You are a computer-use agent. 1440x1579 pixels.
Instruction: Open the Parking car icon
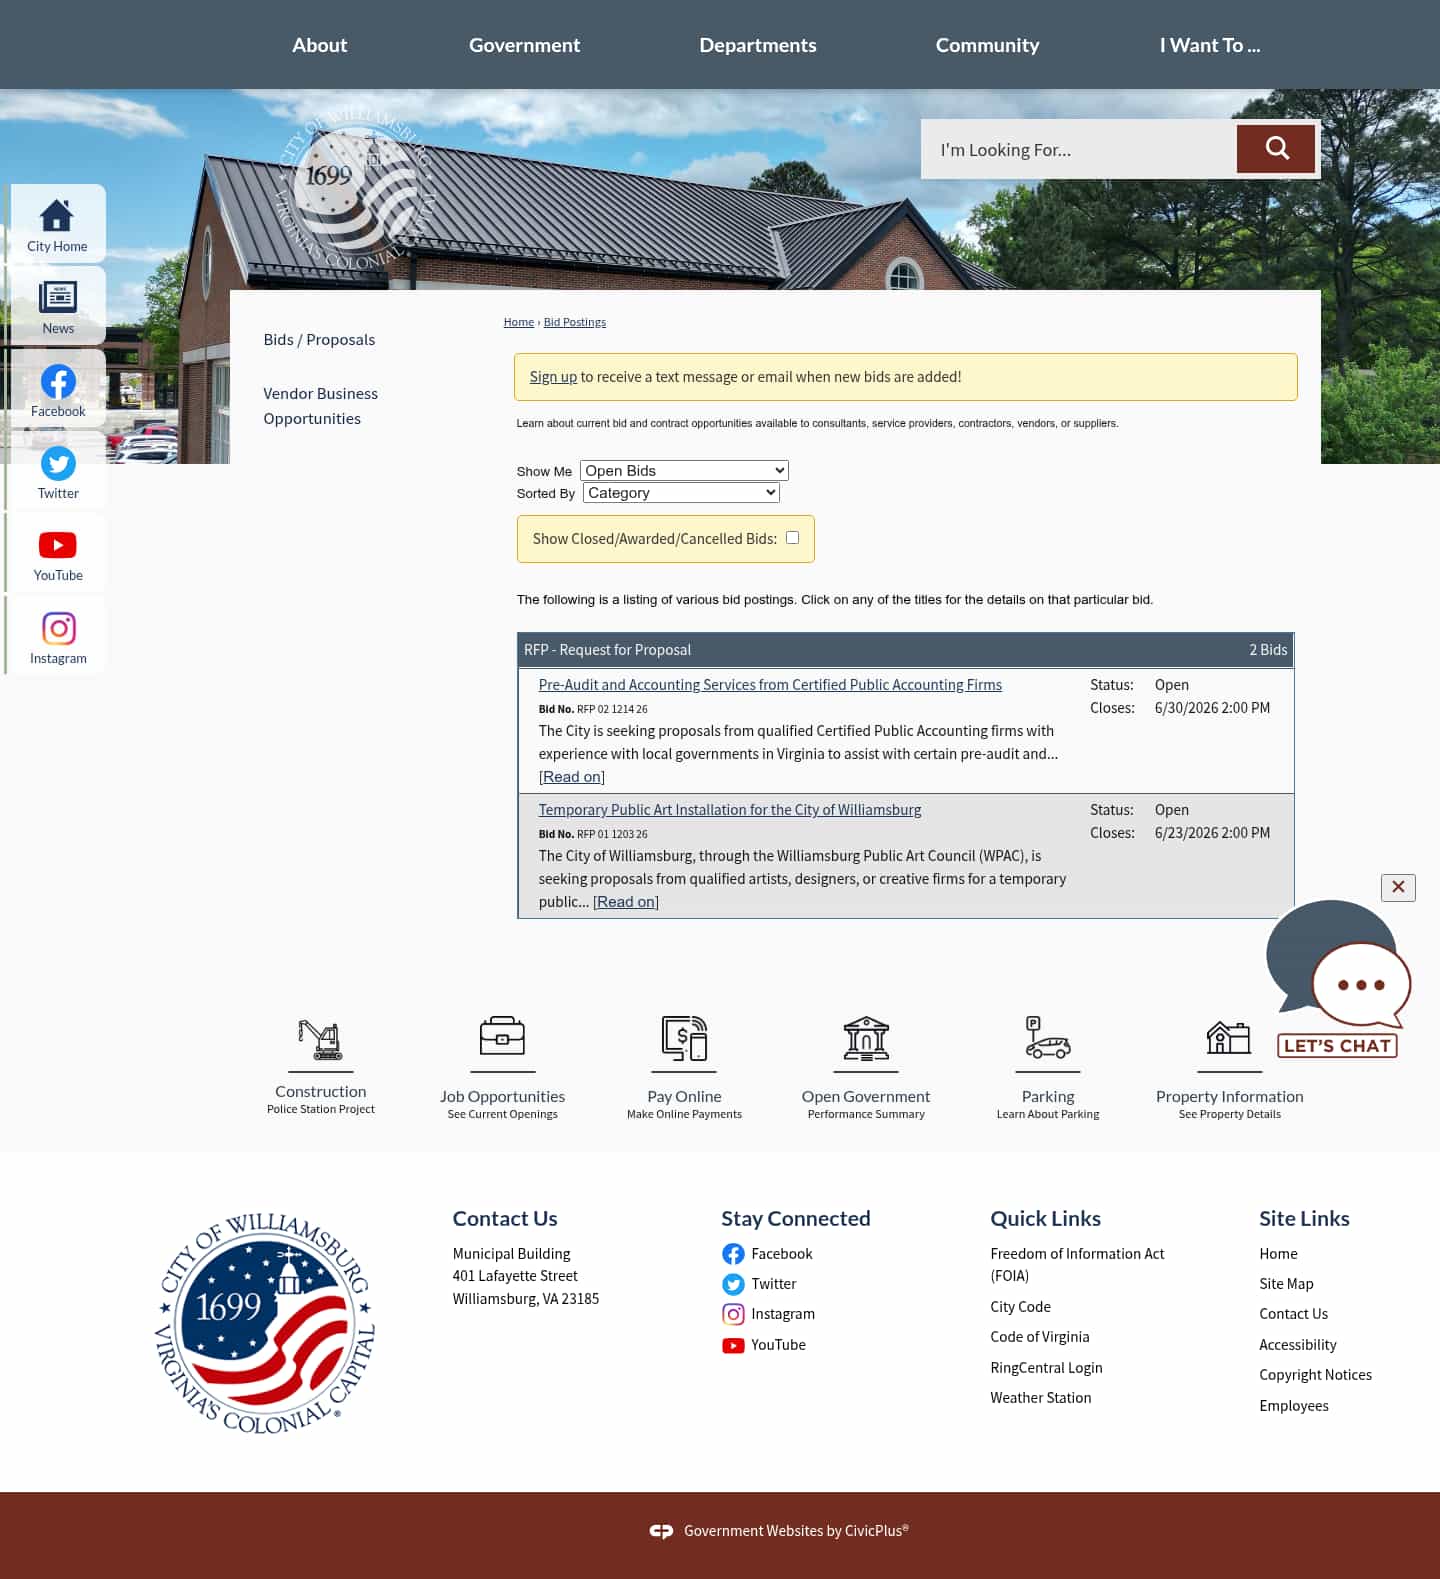(x=1047, y=1038)
